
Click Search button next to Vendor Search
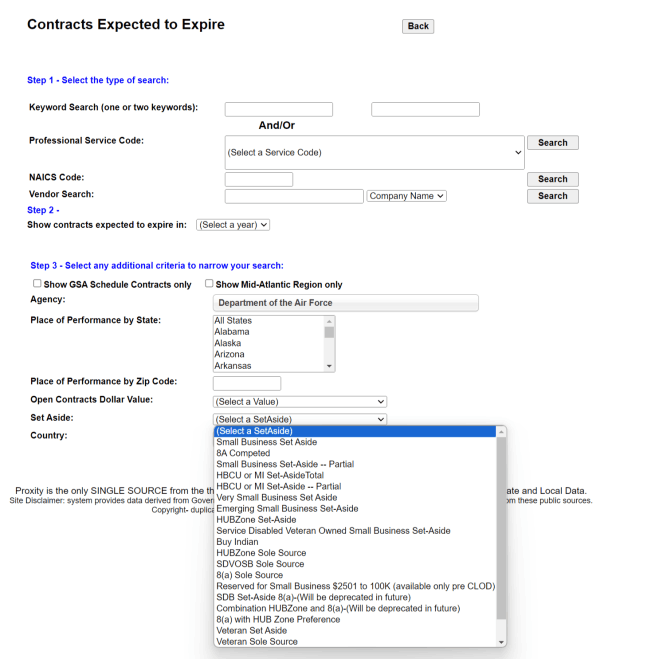coord(553,196)
